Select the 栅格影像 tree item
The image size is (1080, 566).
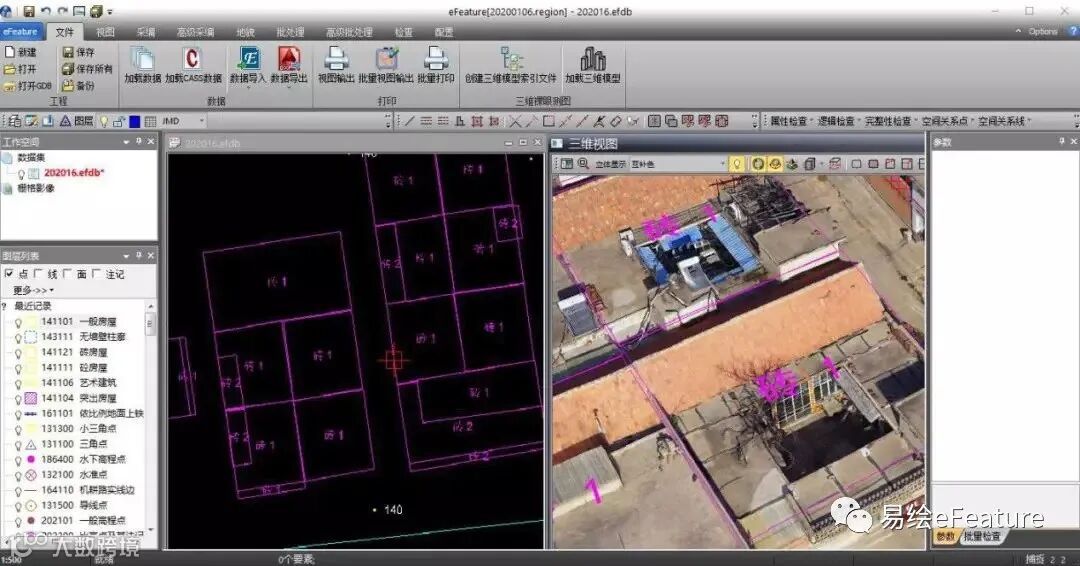point(36,189)
